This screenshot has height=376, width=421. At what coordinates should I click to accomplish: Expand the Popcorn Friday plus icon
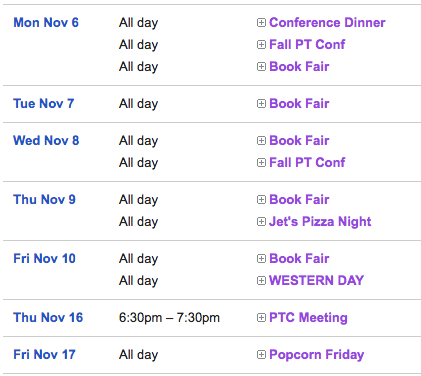pos(261,355)
